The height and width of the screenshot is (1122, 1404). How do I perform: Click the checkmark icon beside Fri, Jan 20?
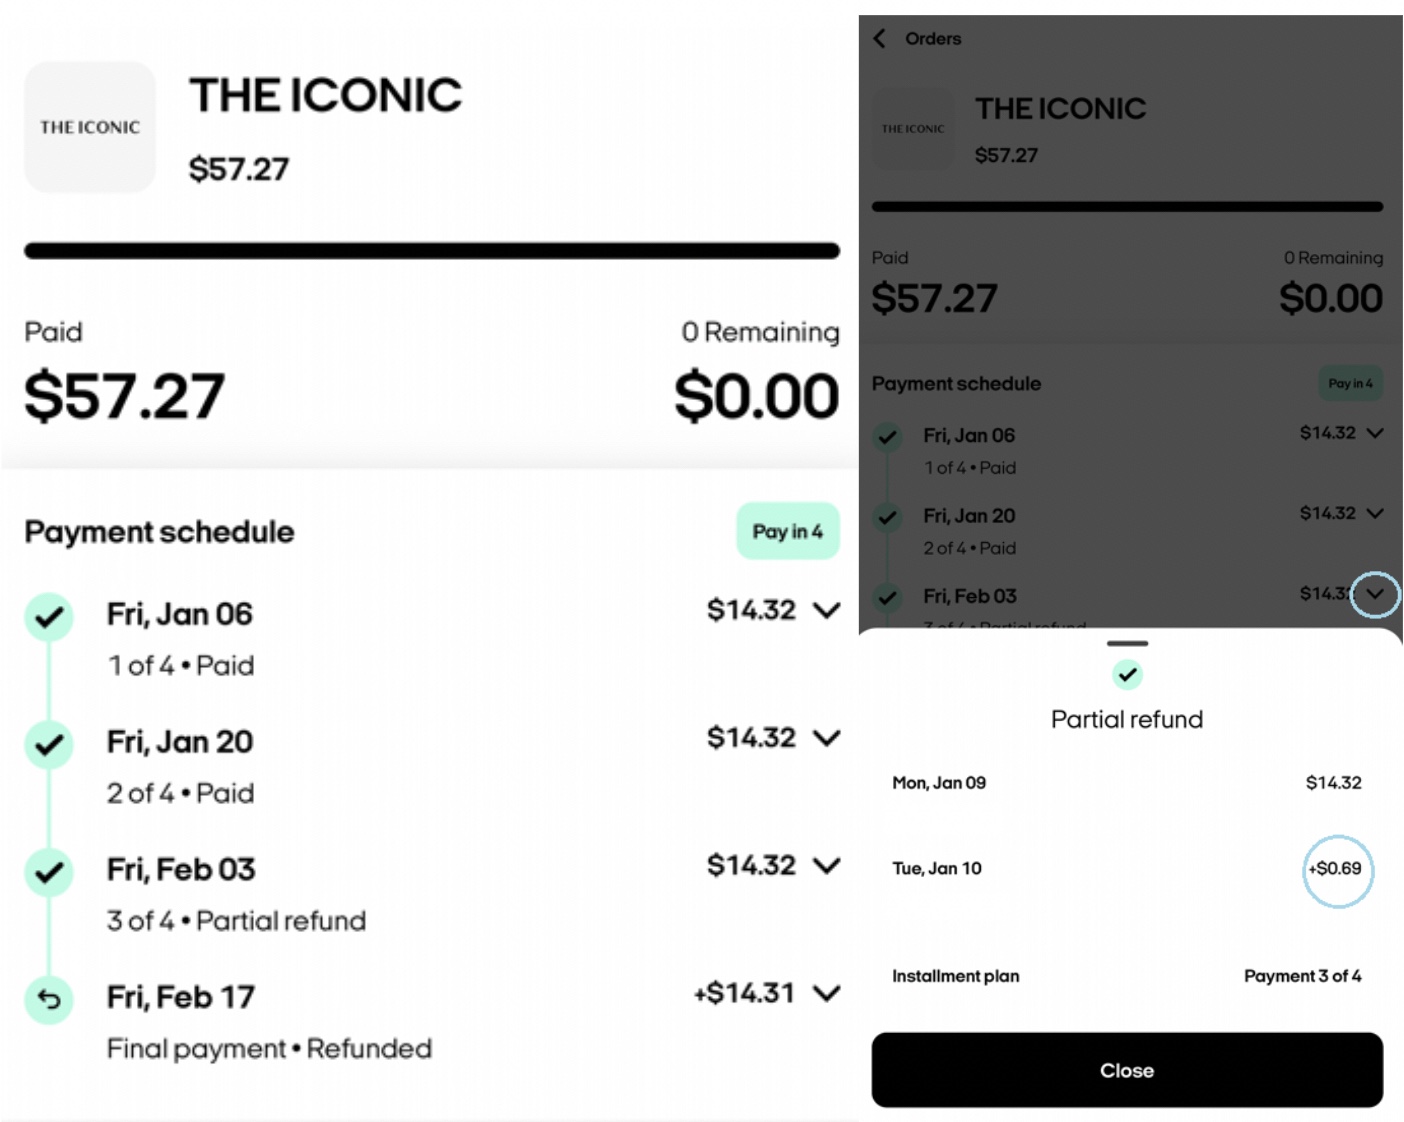49,745
